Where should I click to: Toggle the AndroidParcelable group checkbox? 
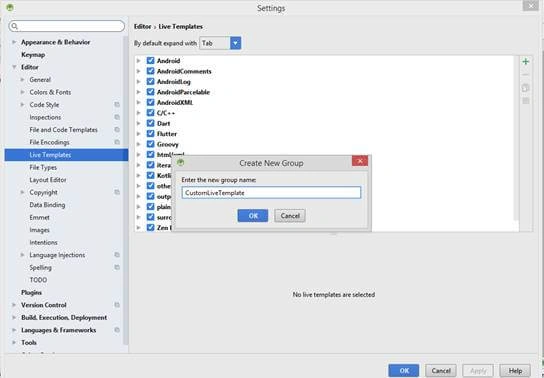pos(150,92)
